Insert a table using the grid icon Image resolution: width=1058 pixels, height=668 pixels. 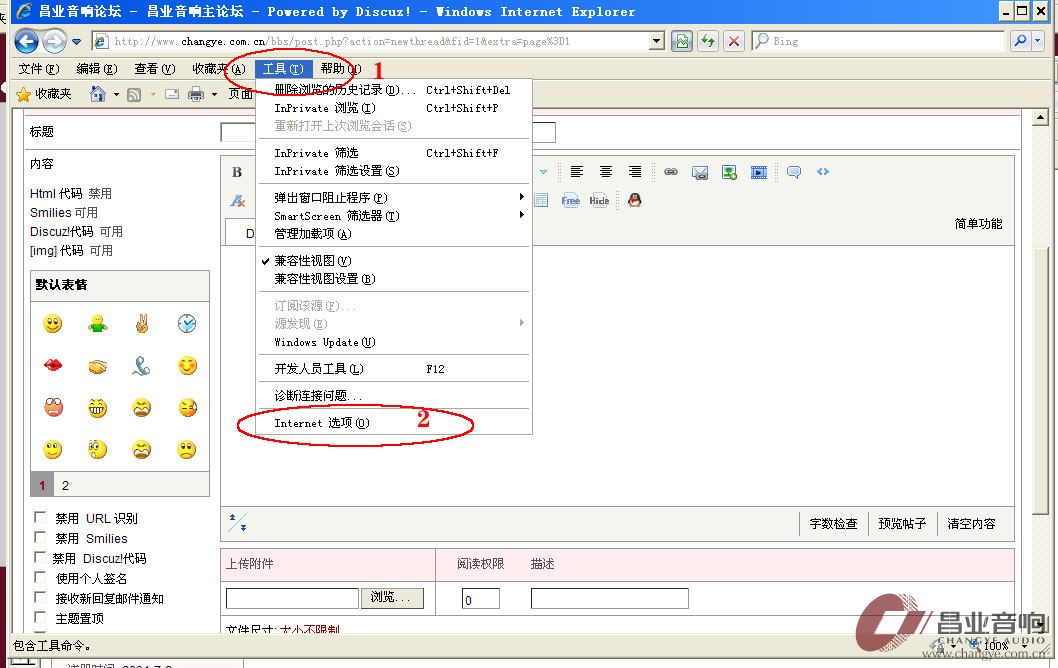point(541,200)
